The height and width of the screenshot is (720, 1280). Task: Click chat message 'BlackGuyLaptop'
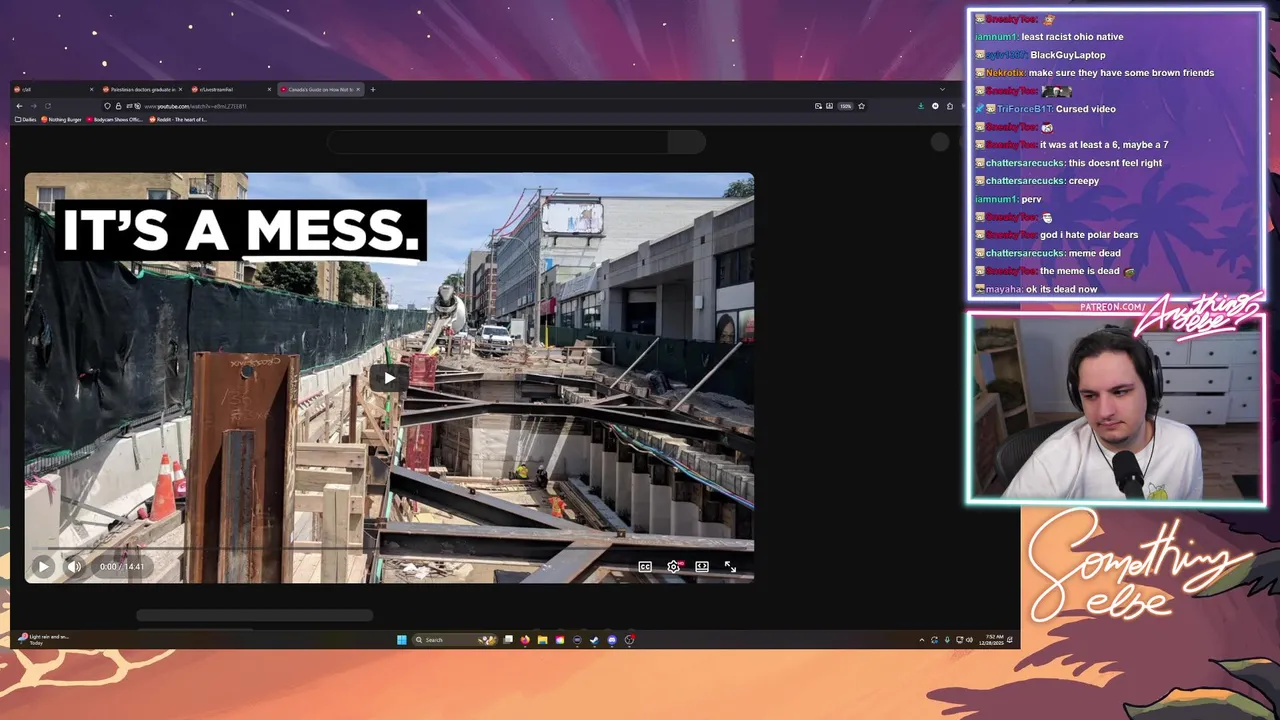tap(1068, 55)
